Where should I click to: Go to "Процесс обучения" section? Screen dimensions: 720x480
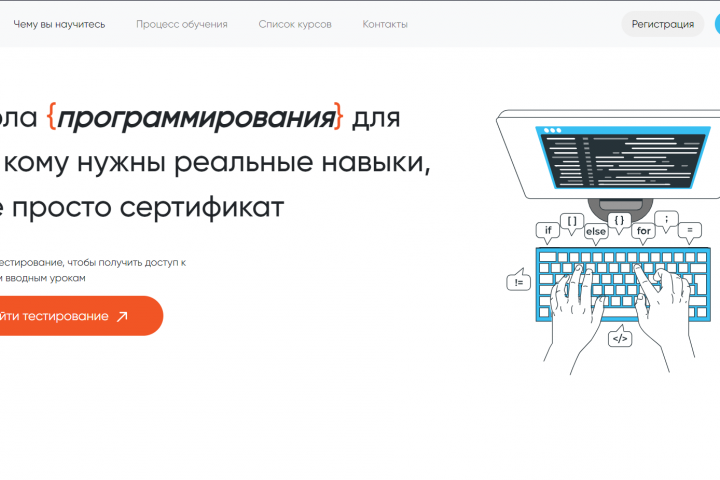click(182, 24)
